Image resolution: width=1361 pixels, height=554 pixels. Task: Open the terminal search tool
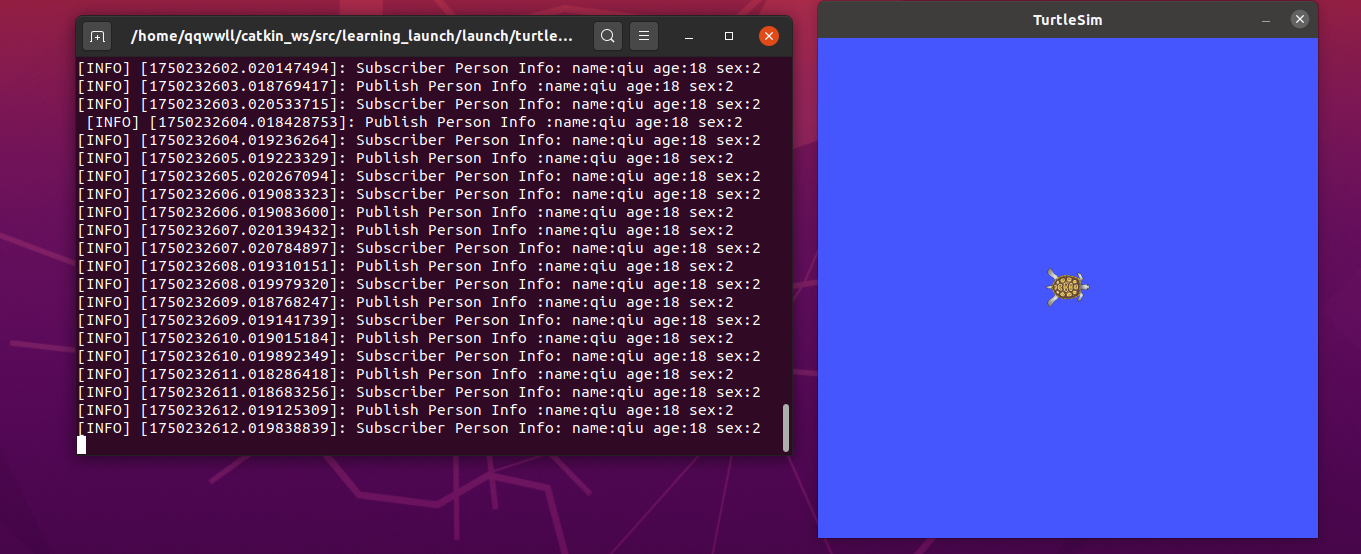click(607, 37)
